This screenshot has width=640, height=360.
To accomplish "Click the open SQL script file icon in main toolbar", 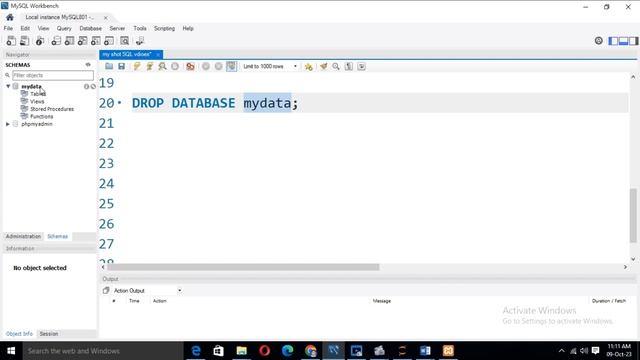I will pos(24,41).
